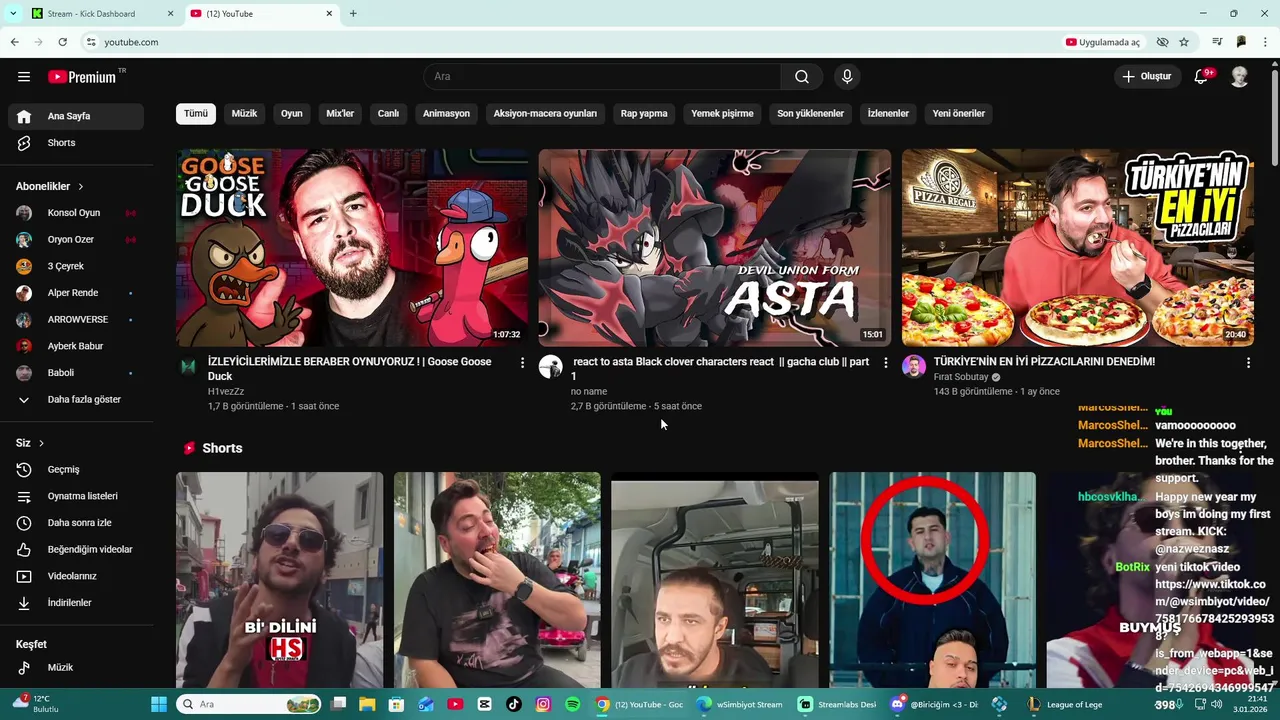
Task: Open the notifications bell
Action: tap(1202, 77)
